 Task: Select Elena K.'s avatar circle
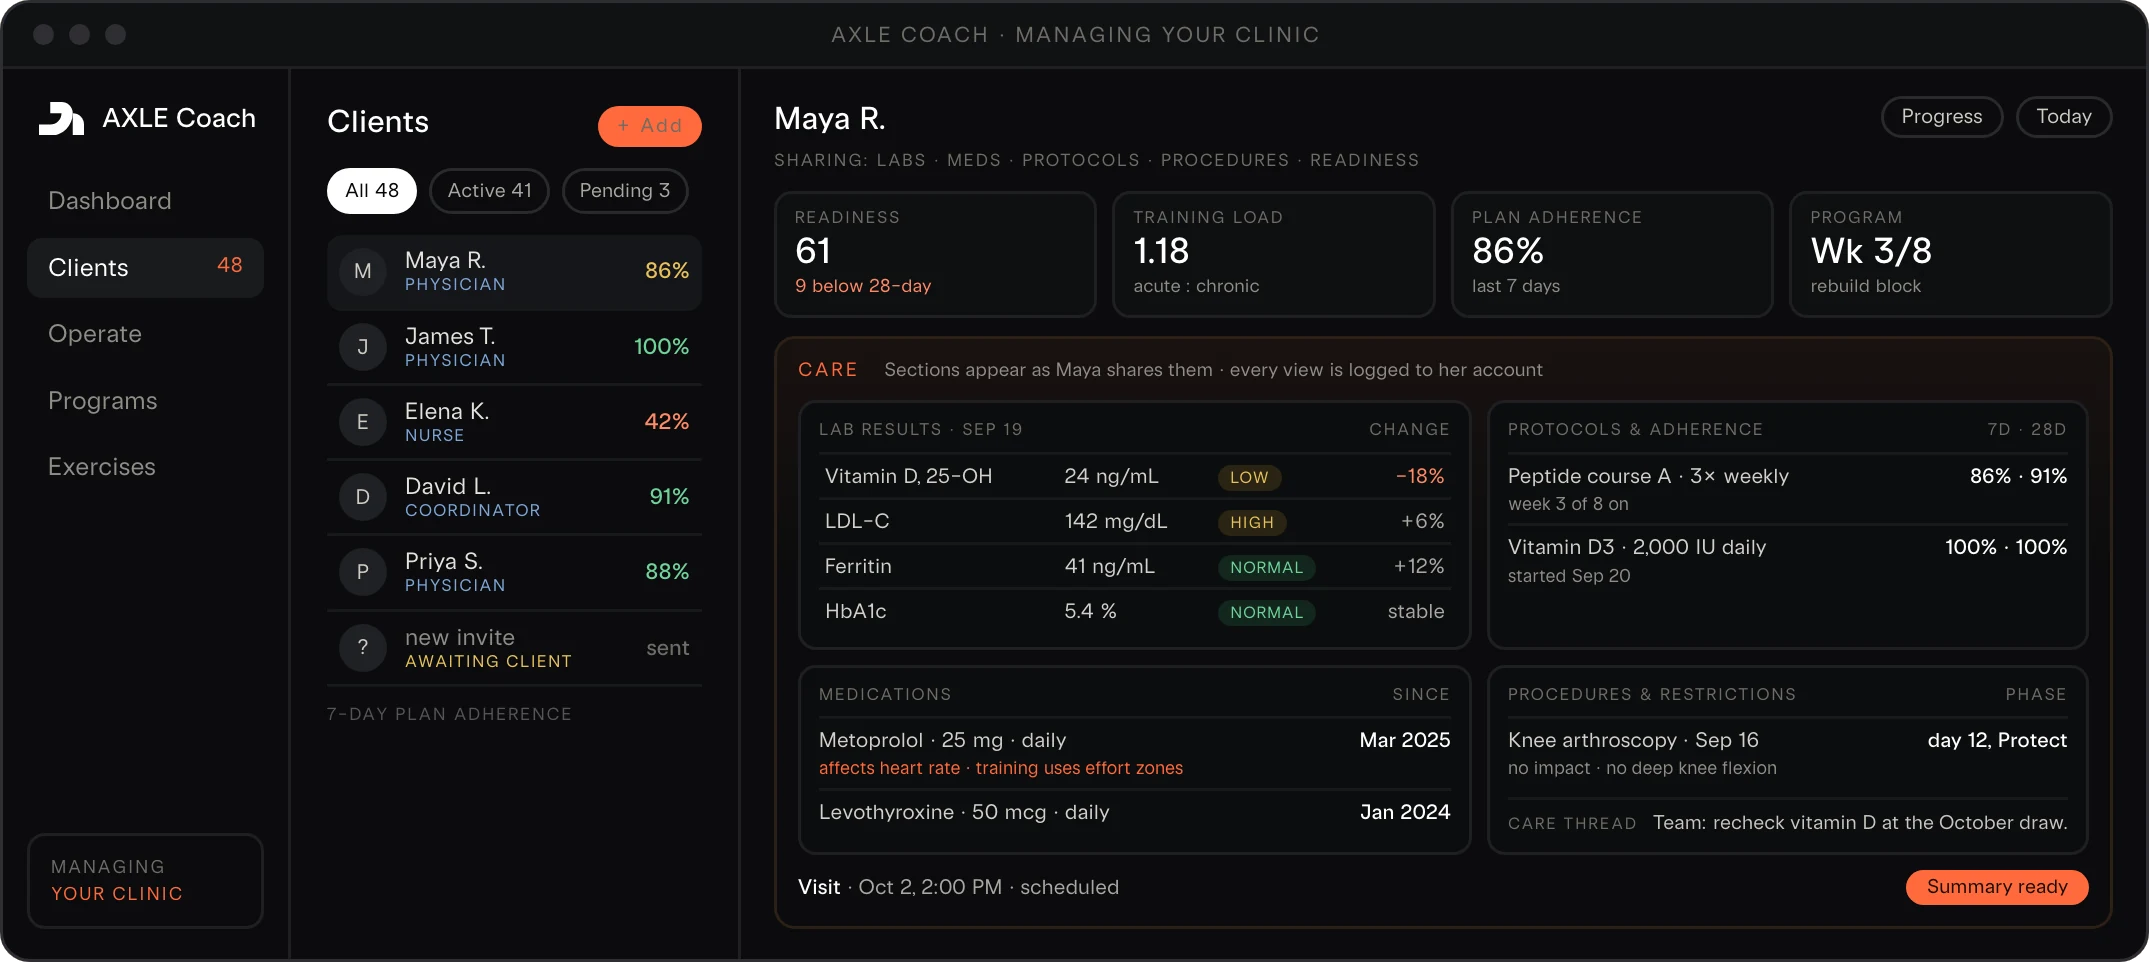363,422
